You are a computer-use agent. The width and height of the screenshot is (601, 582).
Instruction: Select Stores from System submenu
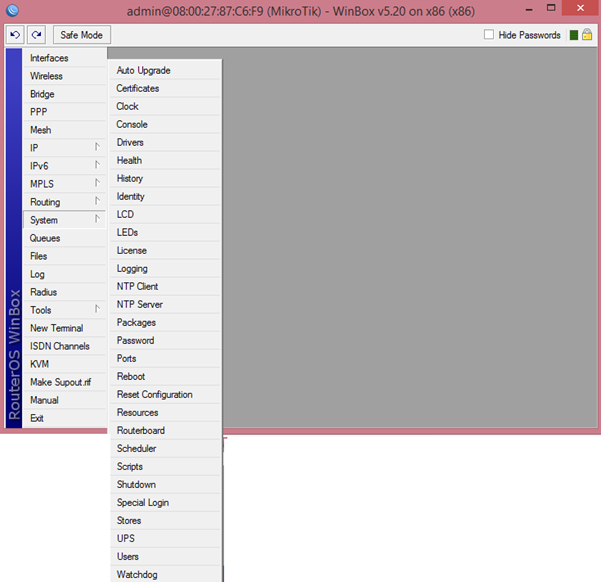165,521
